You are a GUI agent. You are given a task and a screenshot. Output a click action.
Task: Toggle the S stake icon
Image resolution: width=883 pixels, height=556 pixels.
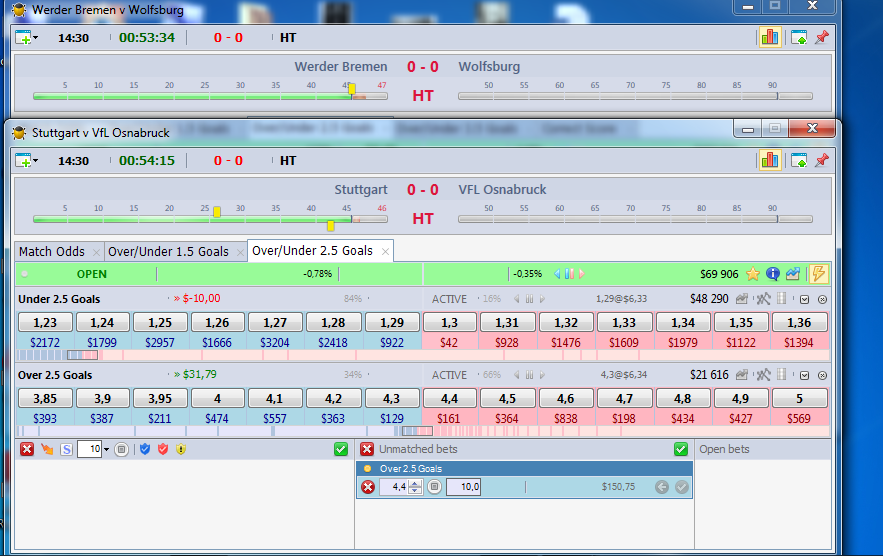tap(66, 450)
